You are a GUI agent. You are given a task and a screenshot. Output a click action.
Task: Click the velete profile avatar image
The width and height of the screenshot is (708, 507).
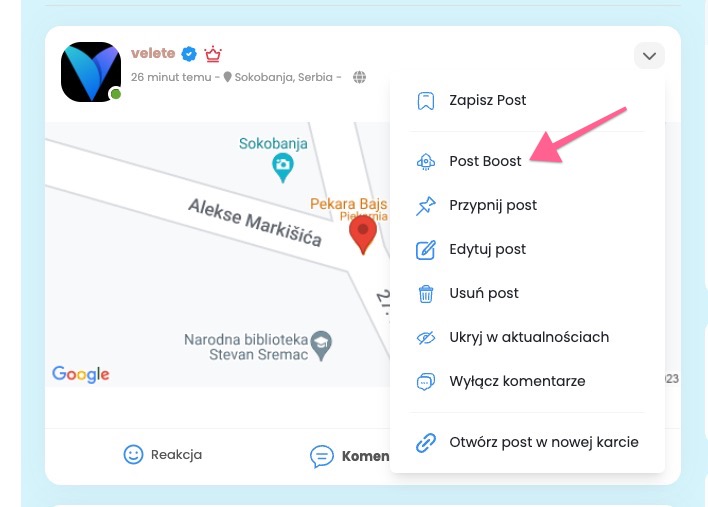pos(91,72)
